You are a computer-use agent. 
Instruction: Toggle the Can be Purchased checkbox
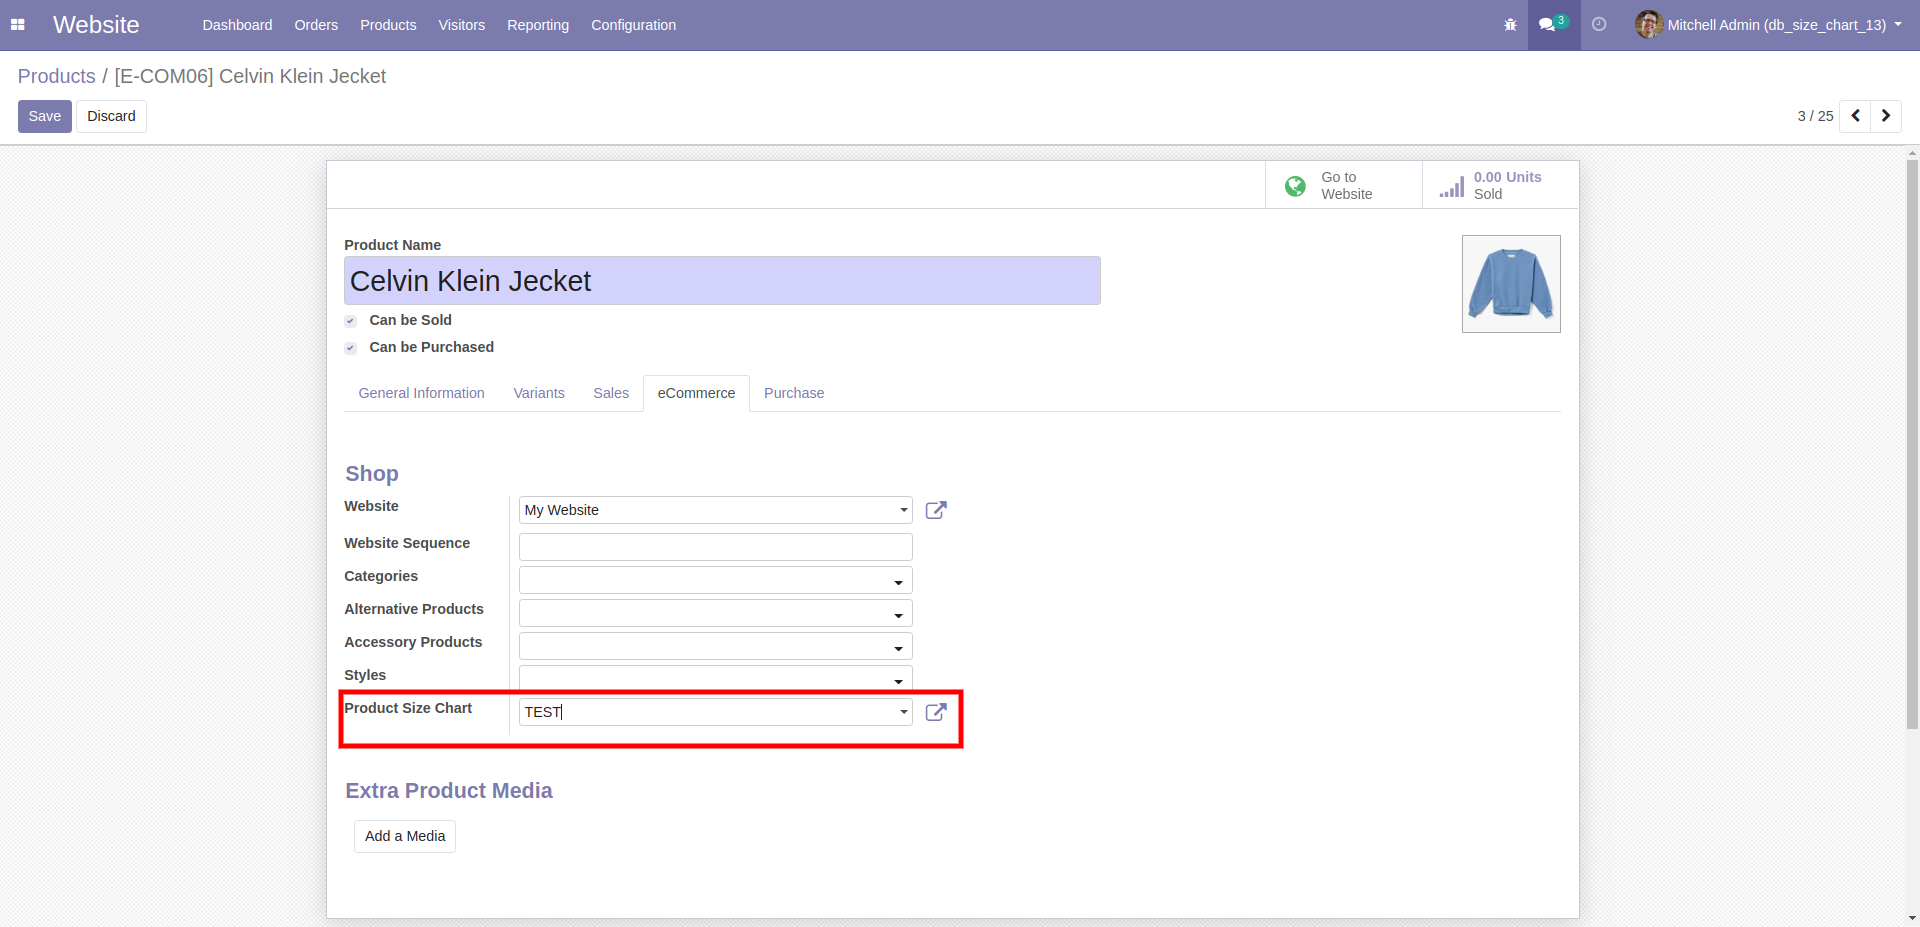click(x=351, y=348)
